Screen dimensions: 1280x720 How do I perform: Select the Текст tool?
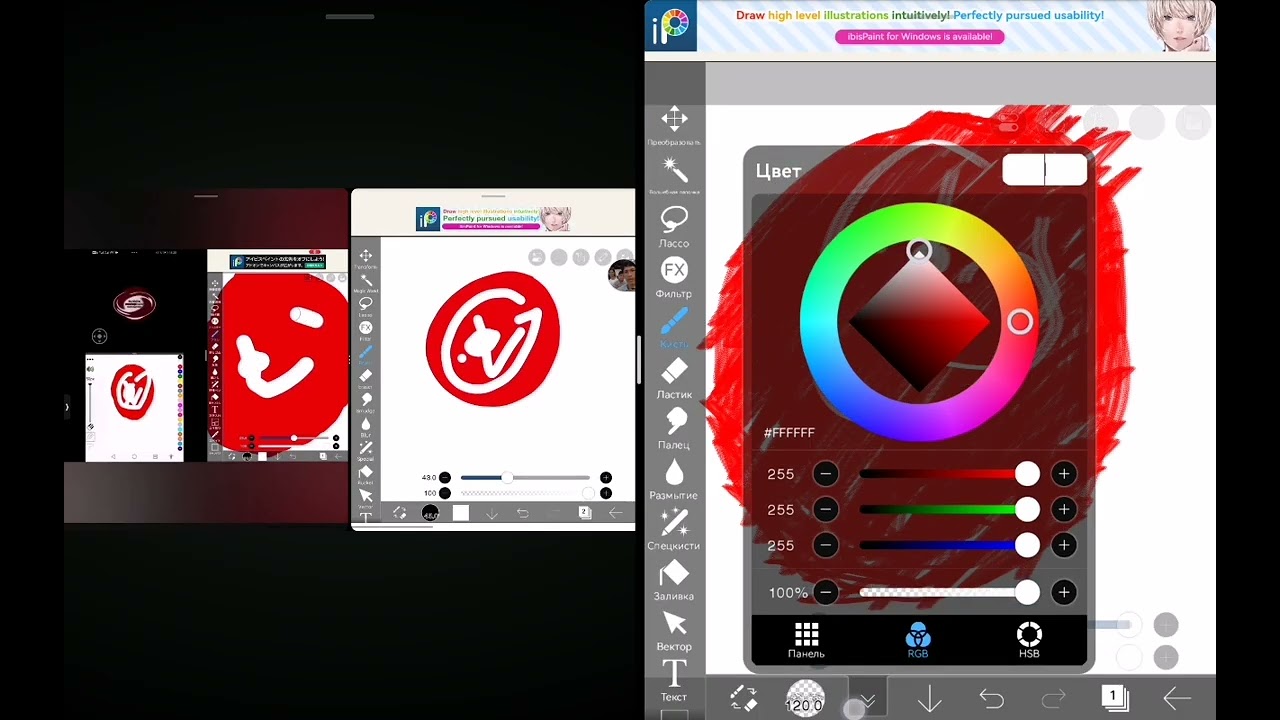[674, 680]
